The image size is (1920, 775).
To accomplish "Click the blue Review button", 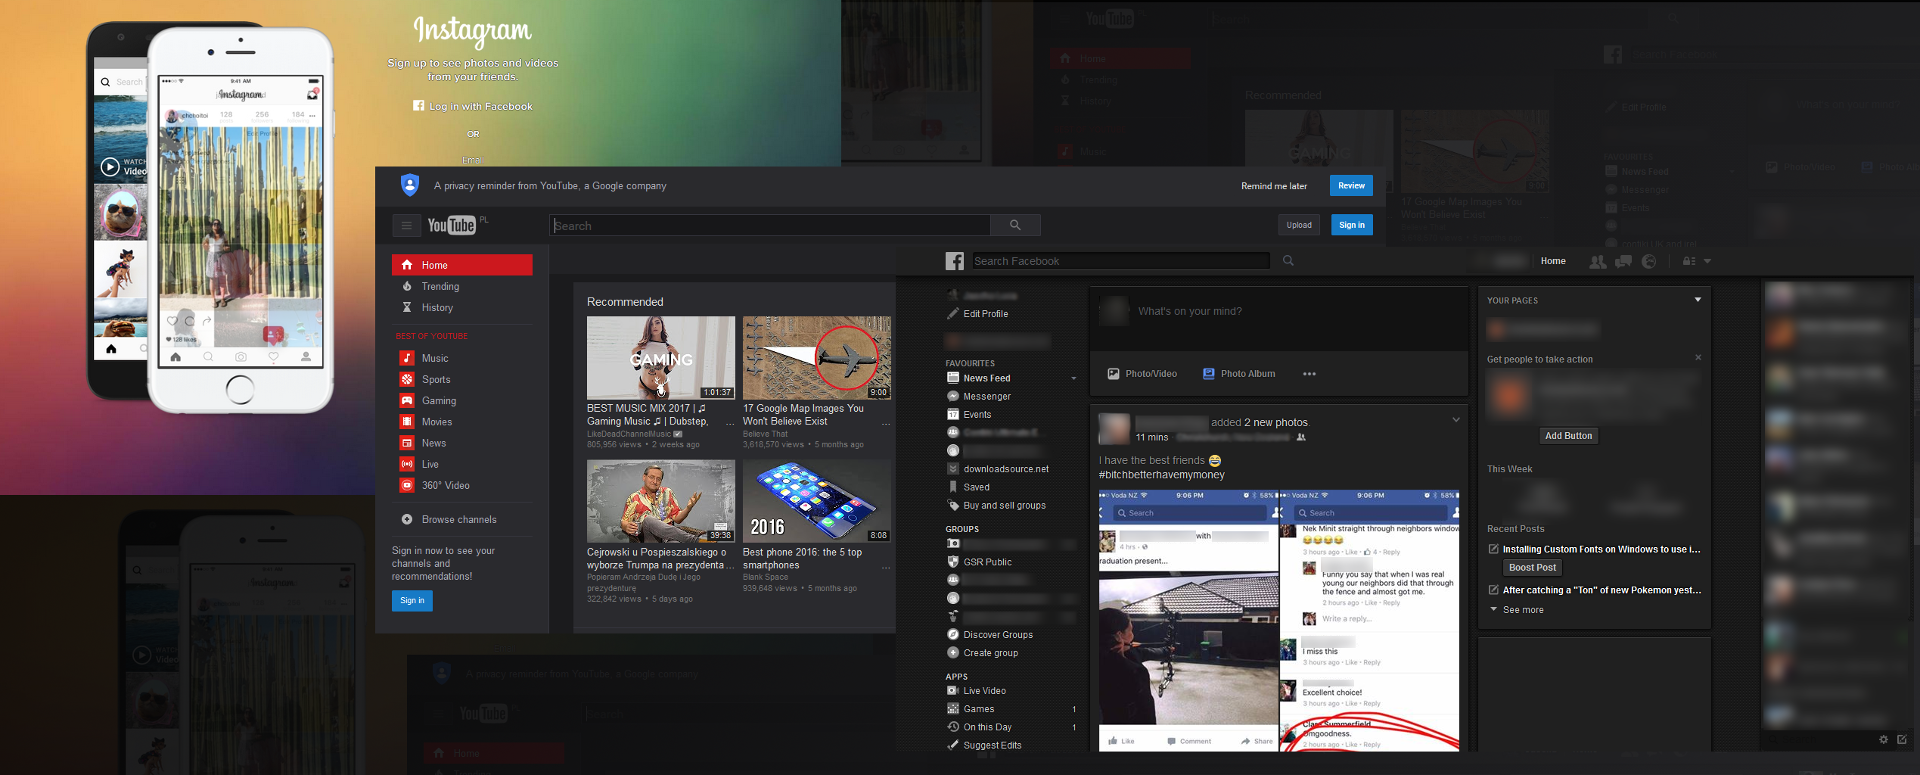I will click(1351, 185).
